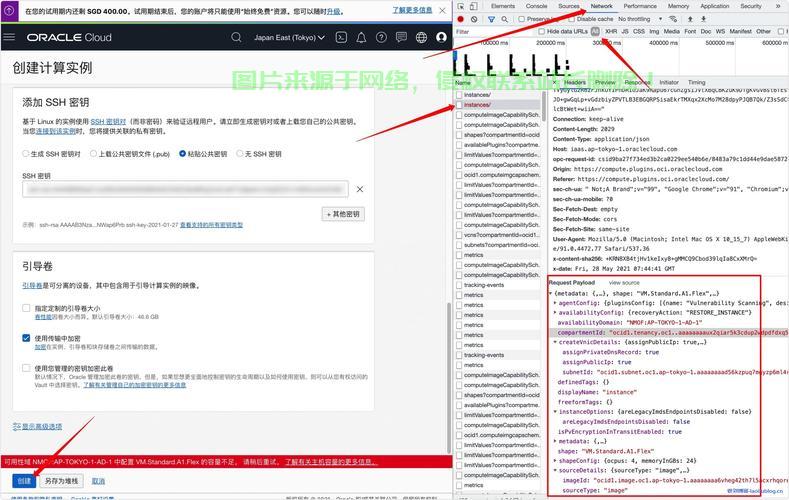Open Cloud Shell developer tools icon
This screenshot has height=500, width=789.
pyautogui.click(x=342, y=37)
